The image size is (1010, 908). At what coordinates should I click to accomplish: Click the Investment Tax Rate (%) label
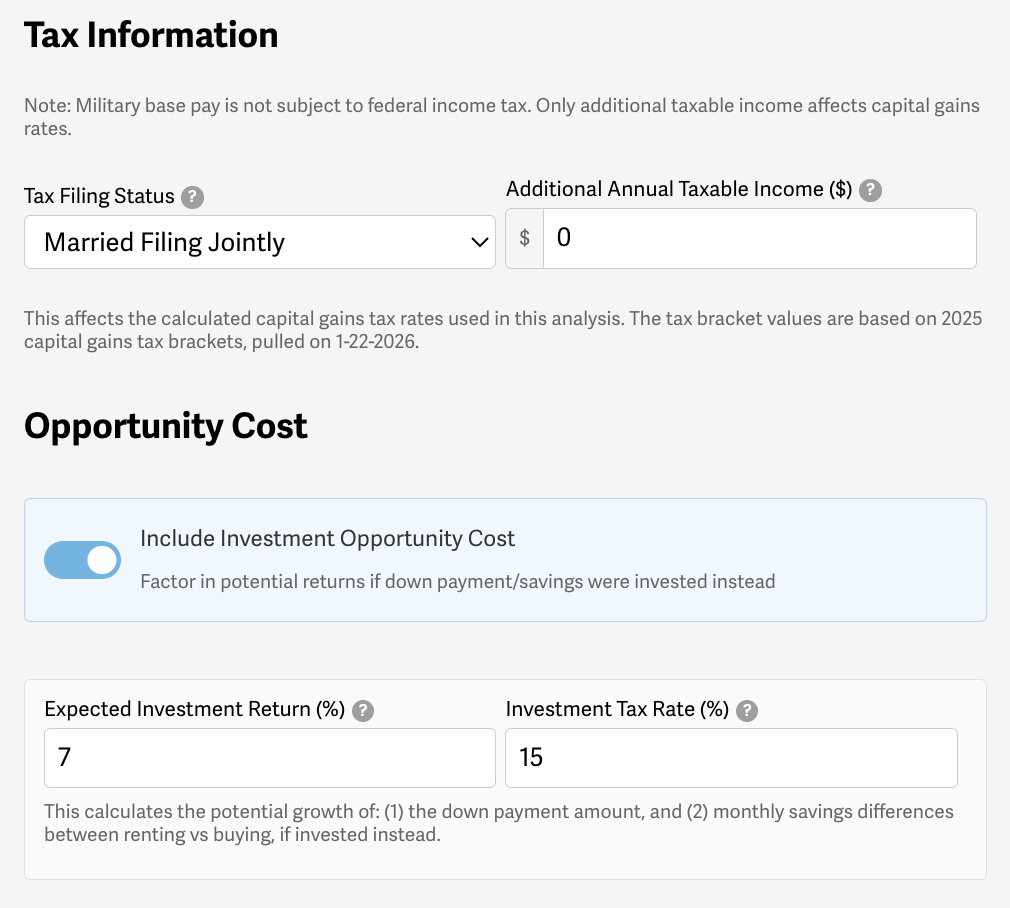pyautogui.click(x=617, y=710)
